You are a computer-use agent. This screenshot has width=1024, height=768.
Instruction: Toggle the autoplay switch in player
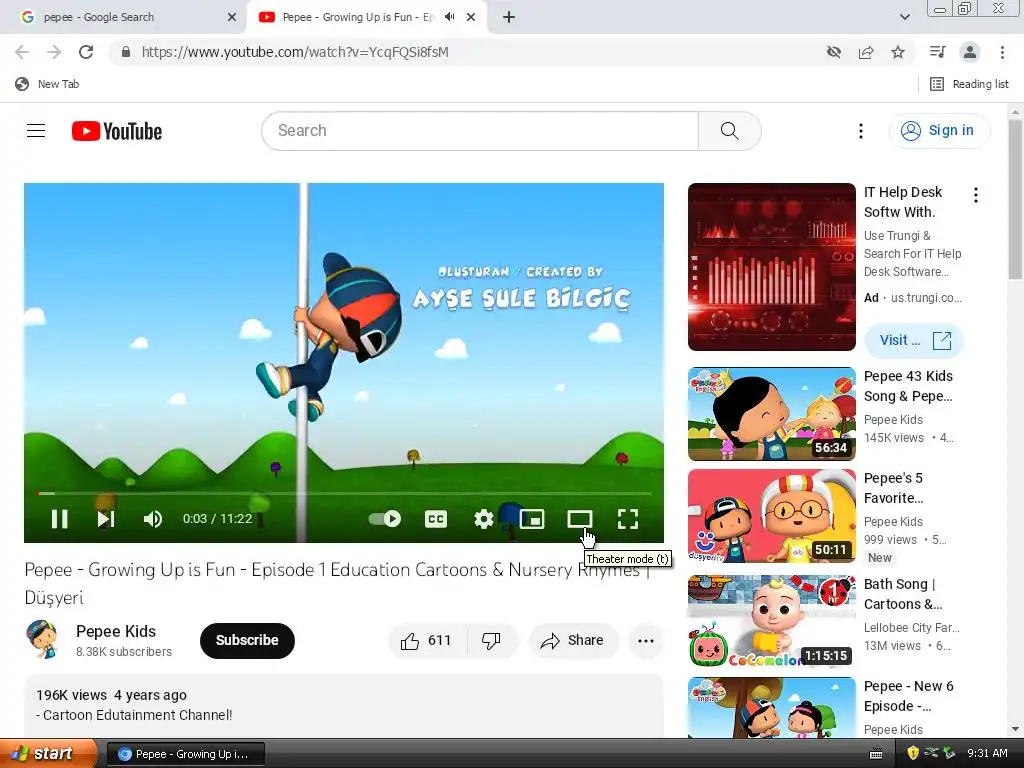(x=385, y=519)
